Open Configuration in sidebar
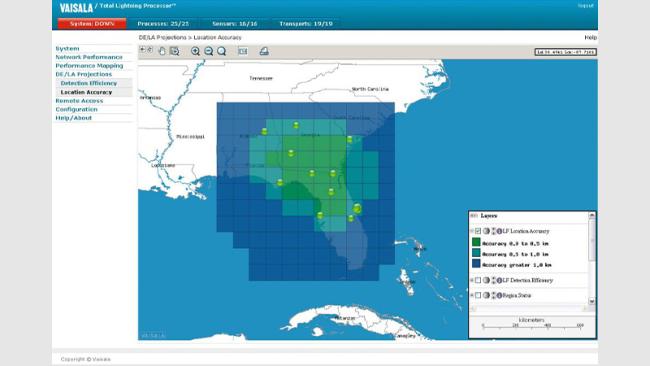Image resolution: width=650 pixels, height=366 pixels. (x=77, y=109)
